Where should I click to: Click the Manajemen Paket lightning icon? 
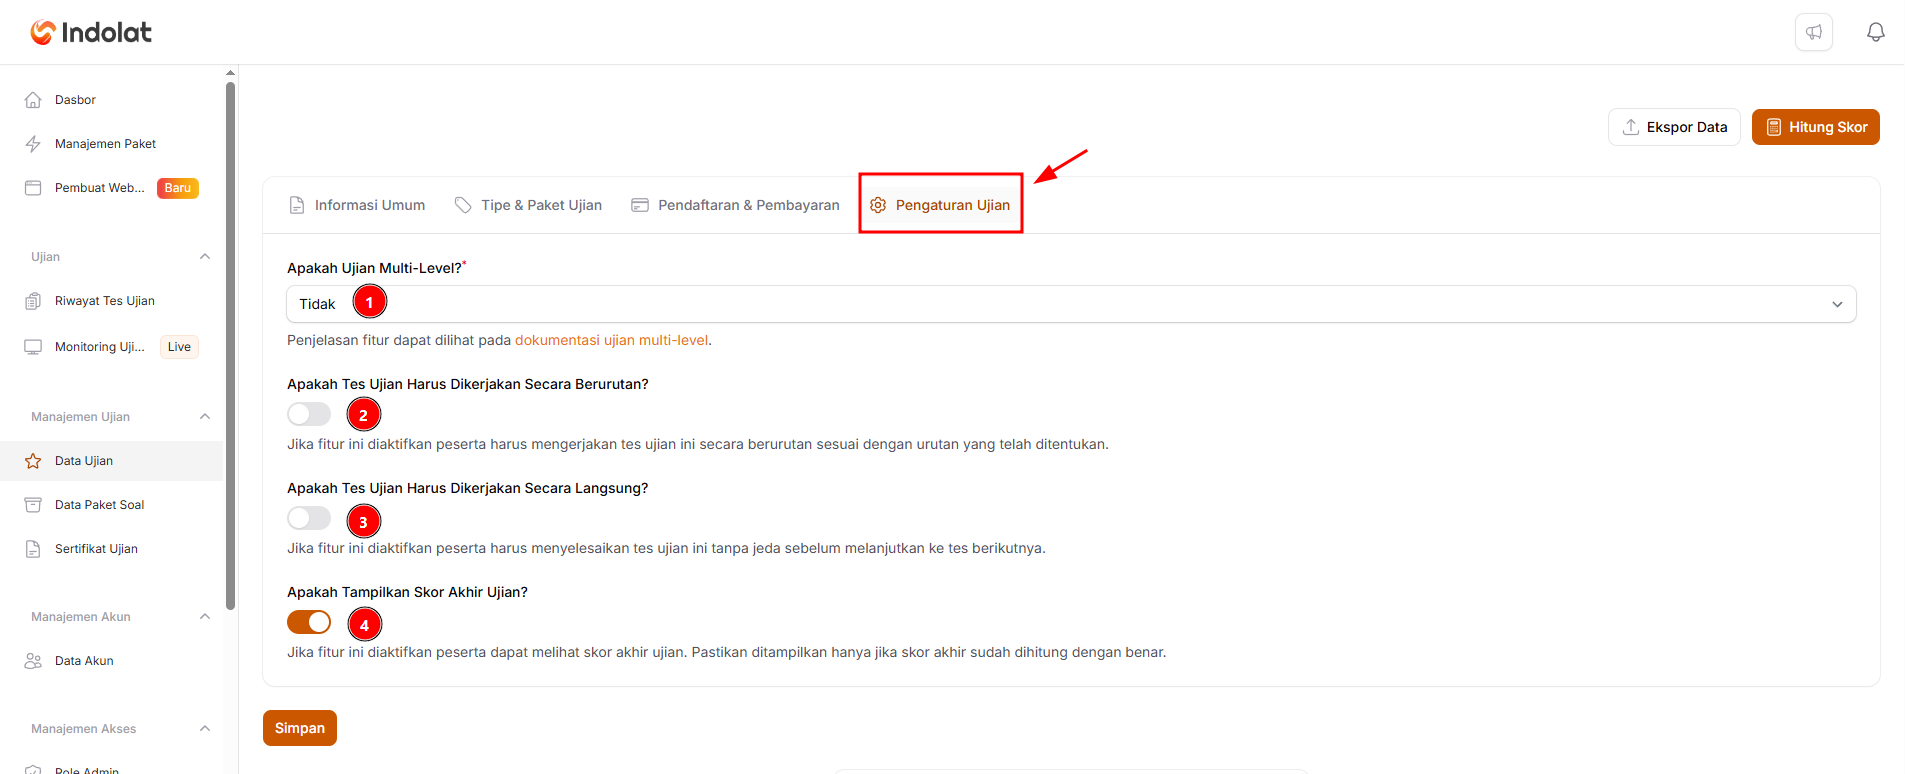pyautogui.click(x=33, y=144)
